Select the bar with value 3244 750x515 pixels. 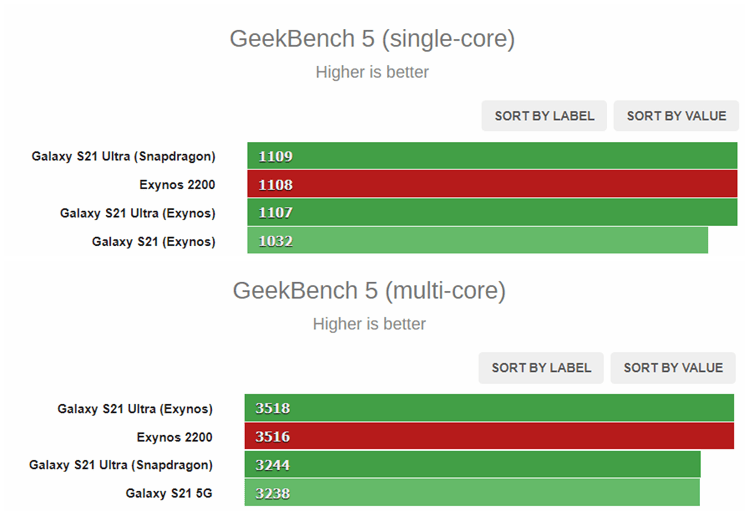(472, 464)
